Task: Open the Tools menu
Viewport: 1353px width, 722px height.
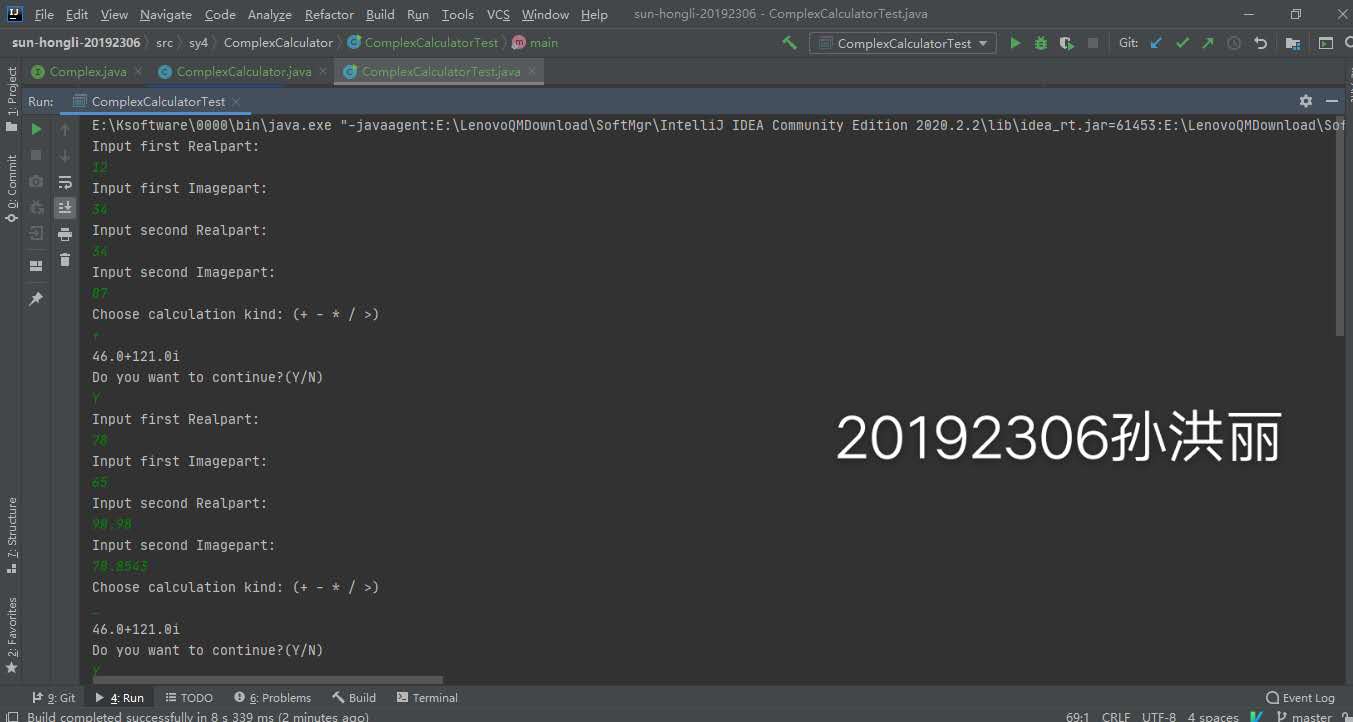Action: [458, 15]
